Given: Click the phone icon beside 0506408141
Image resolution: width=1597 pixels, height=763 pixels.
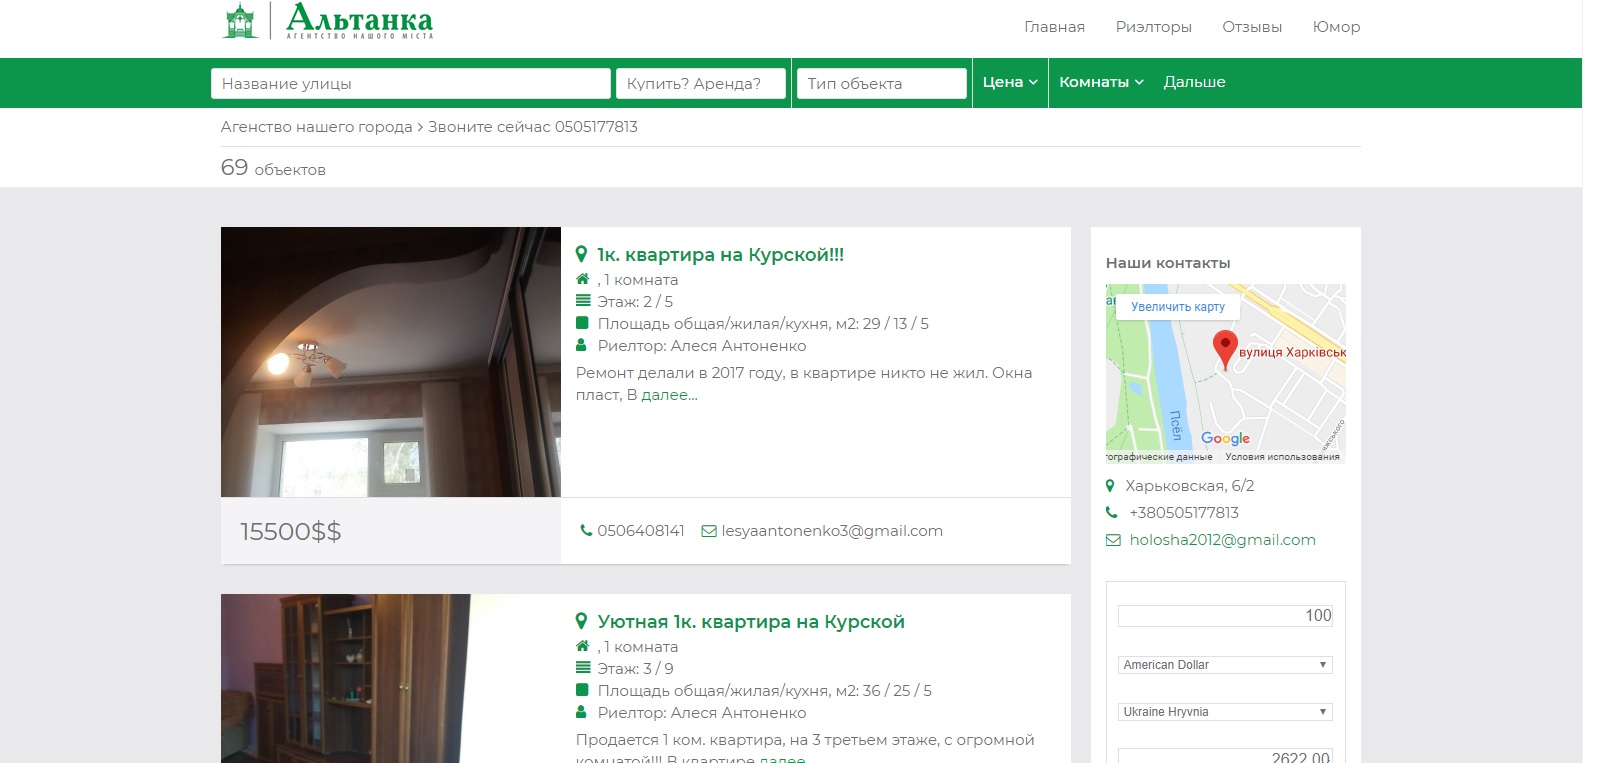Looking at the screenshot, I should tap(586, 531).
